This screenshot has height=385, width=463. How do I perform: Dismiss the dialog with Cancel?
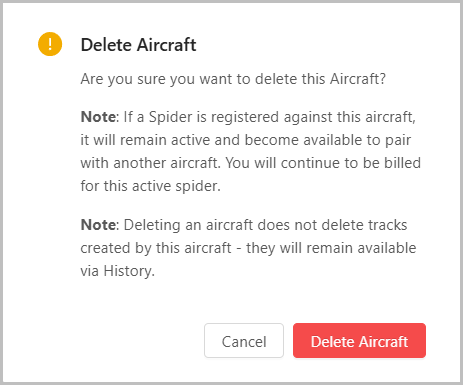(x=244, y=340)
